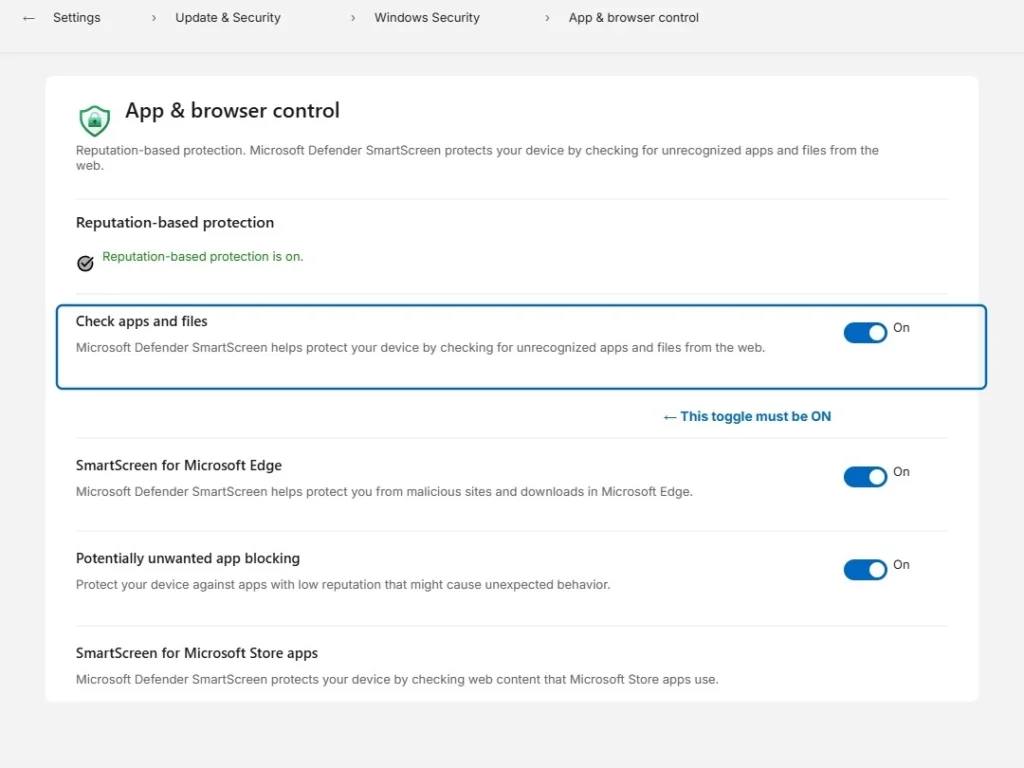Select the App & browser control breadcrumb
The height and width of the screenshot is (768, 1024).
[x=633, y=18]
